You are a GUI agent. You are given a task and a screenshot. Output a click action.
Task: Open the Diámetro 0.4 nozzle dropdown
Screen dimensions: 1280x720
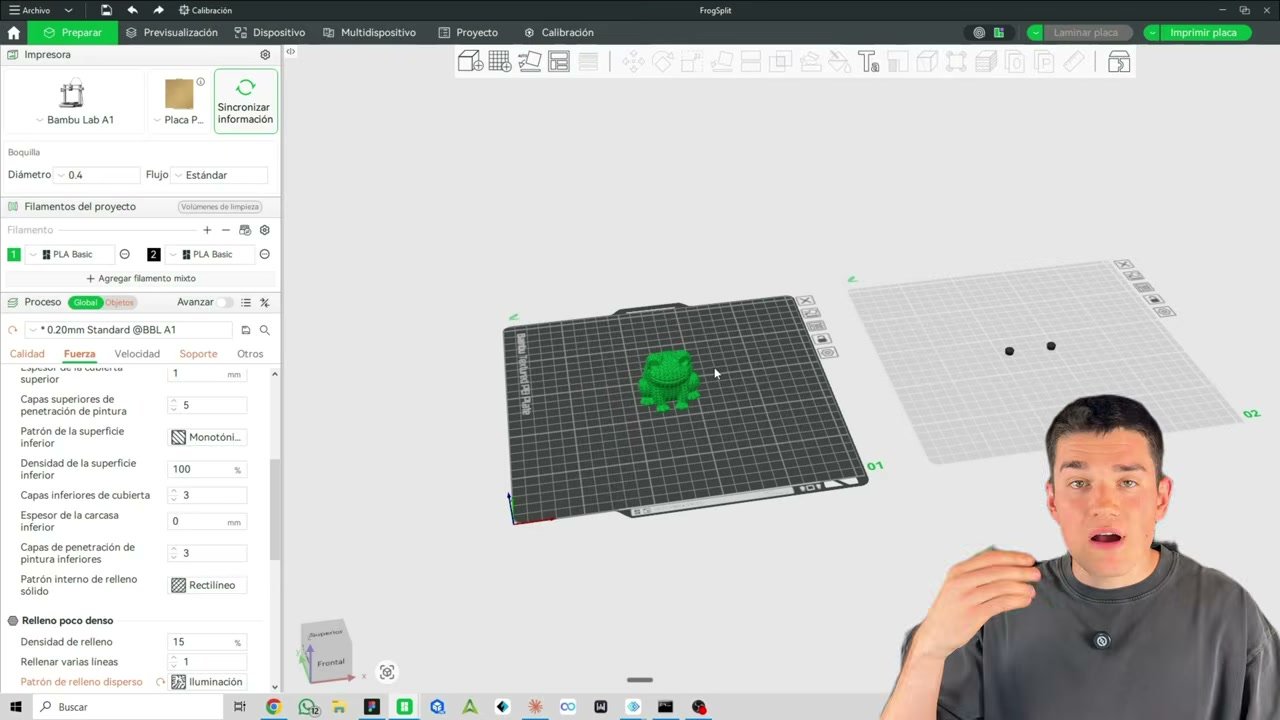pos(97,175)
